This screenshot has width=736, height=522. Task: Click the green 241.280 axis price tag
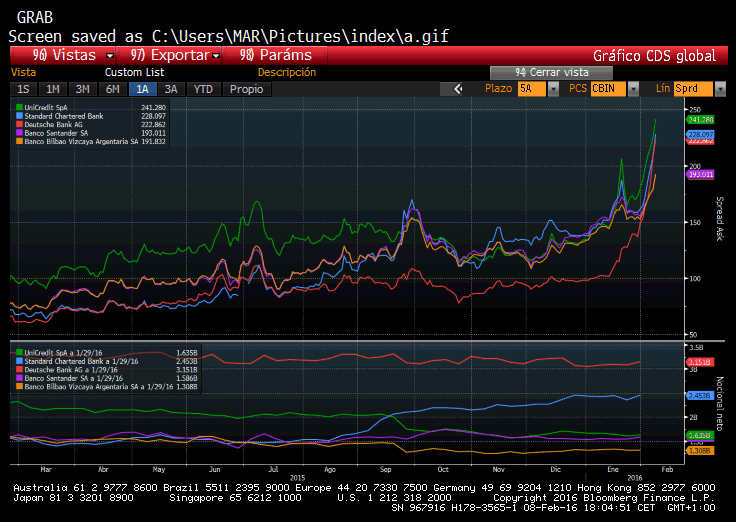[700, 120]
